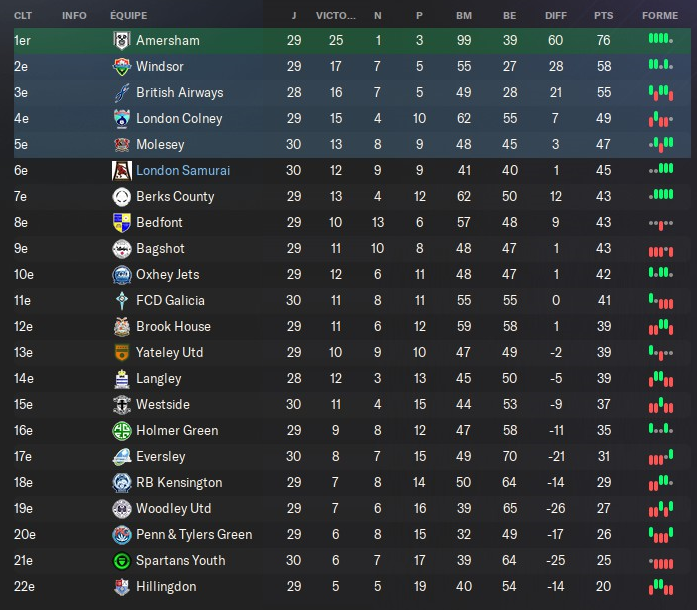Click the Spartans Youth green badge
697x610 pixels.
pos(121,561)
